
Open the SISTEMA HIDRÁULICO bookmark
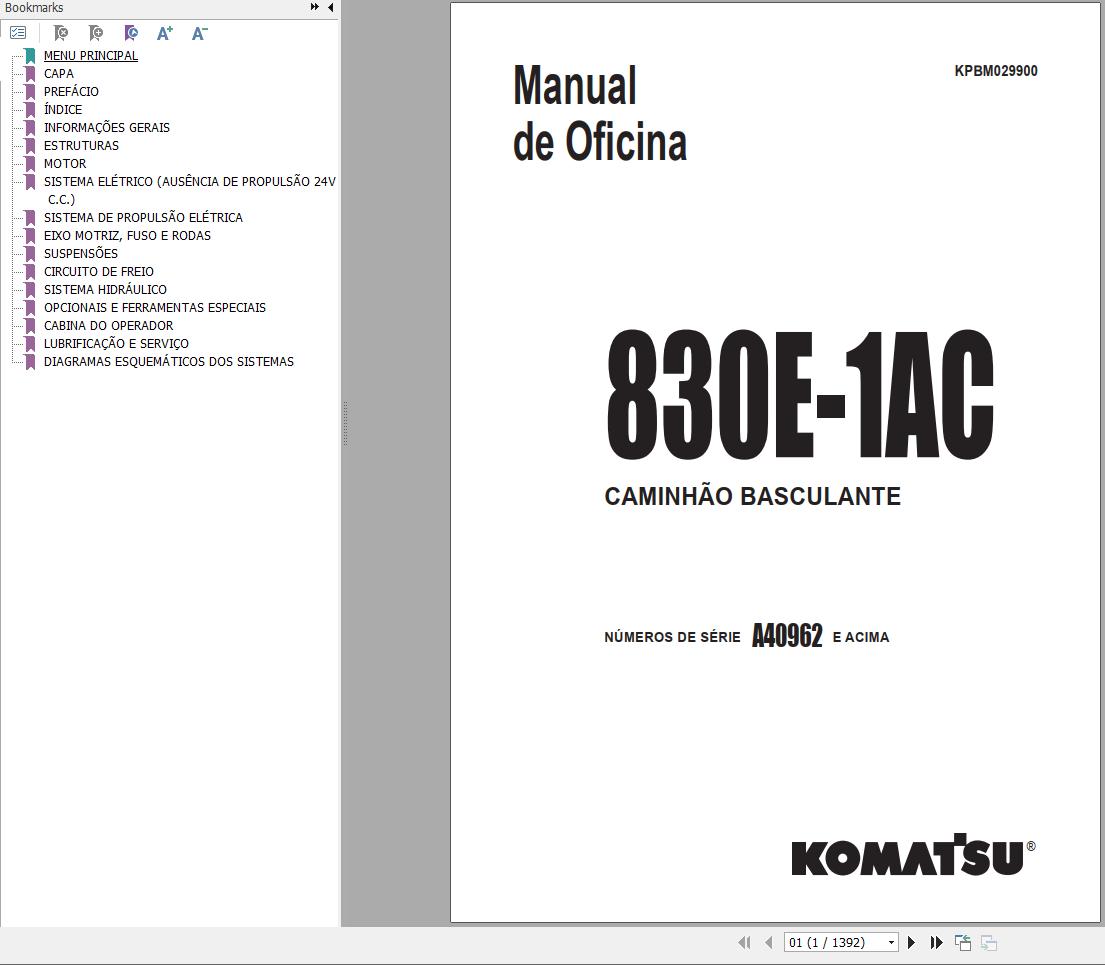pyautogui.click(x=107, y=289)
